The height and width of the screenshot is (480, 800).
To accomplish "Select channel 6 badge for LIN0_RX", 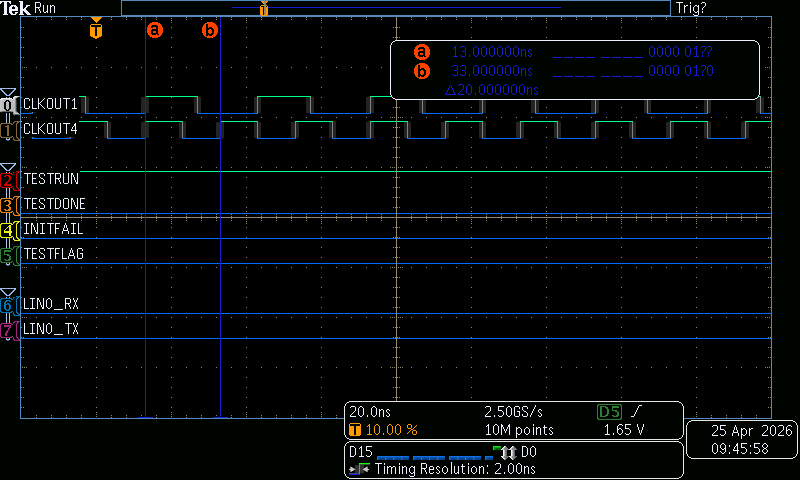I will click(x=8, y=305).
